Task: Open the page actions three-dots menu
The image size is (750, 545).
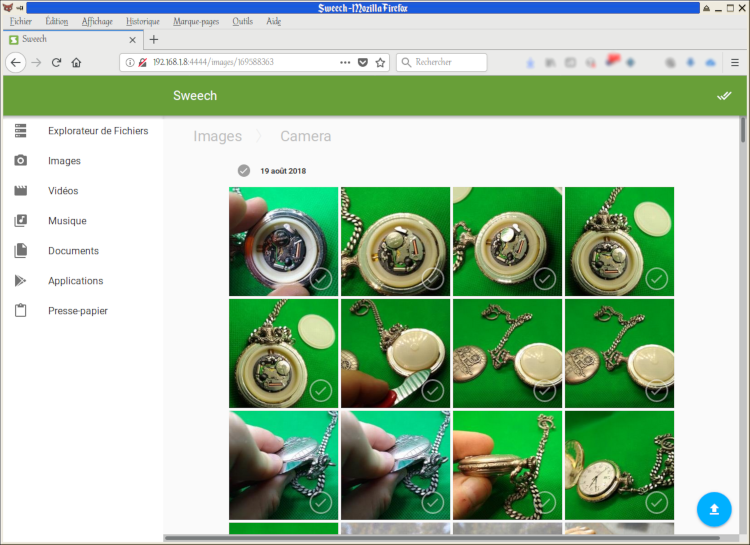Action: click(345, 62)
